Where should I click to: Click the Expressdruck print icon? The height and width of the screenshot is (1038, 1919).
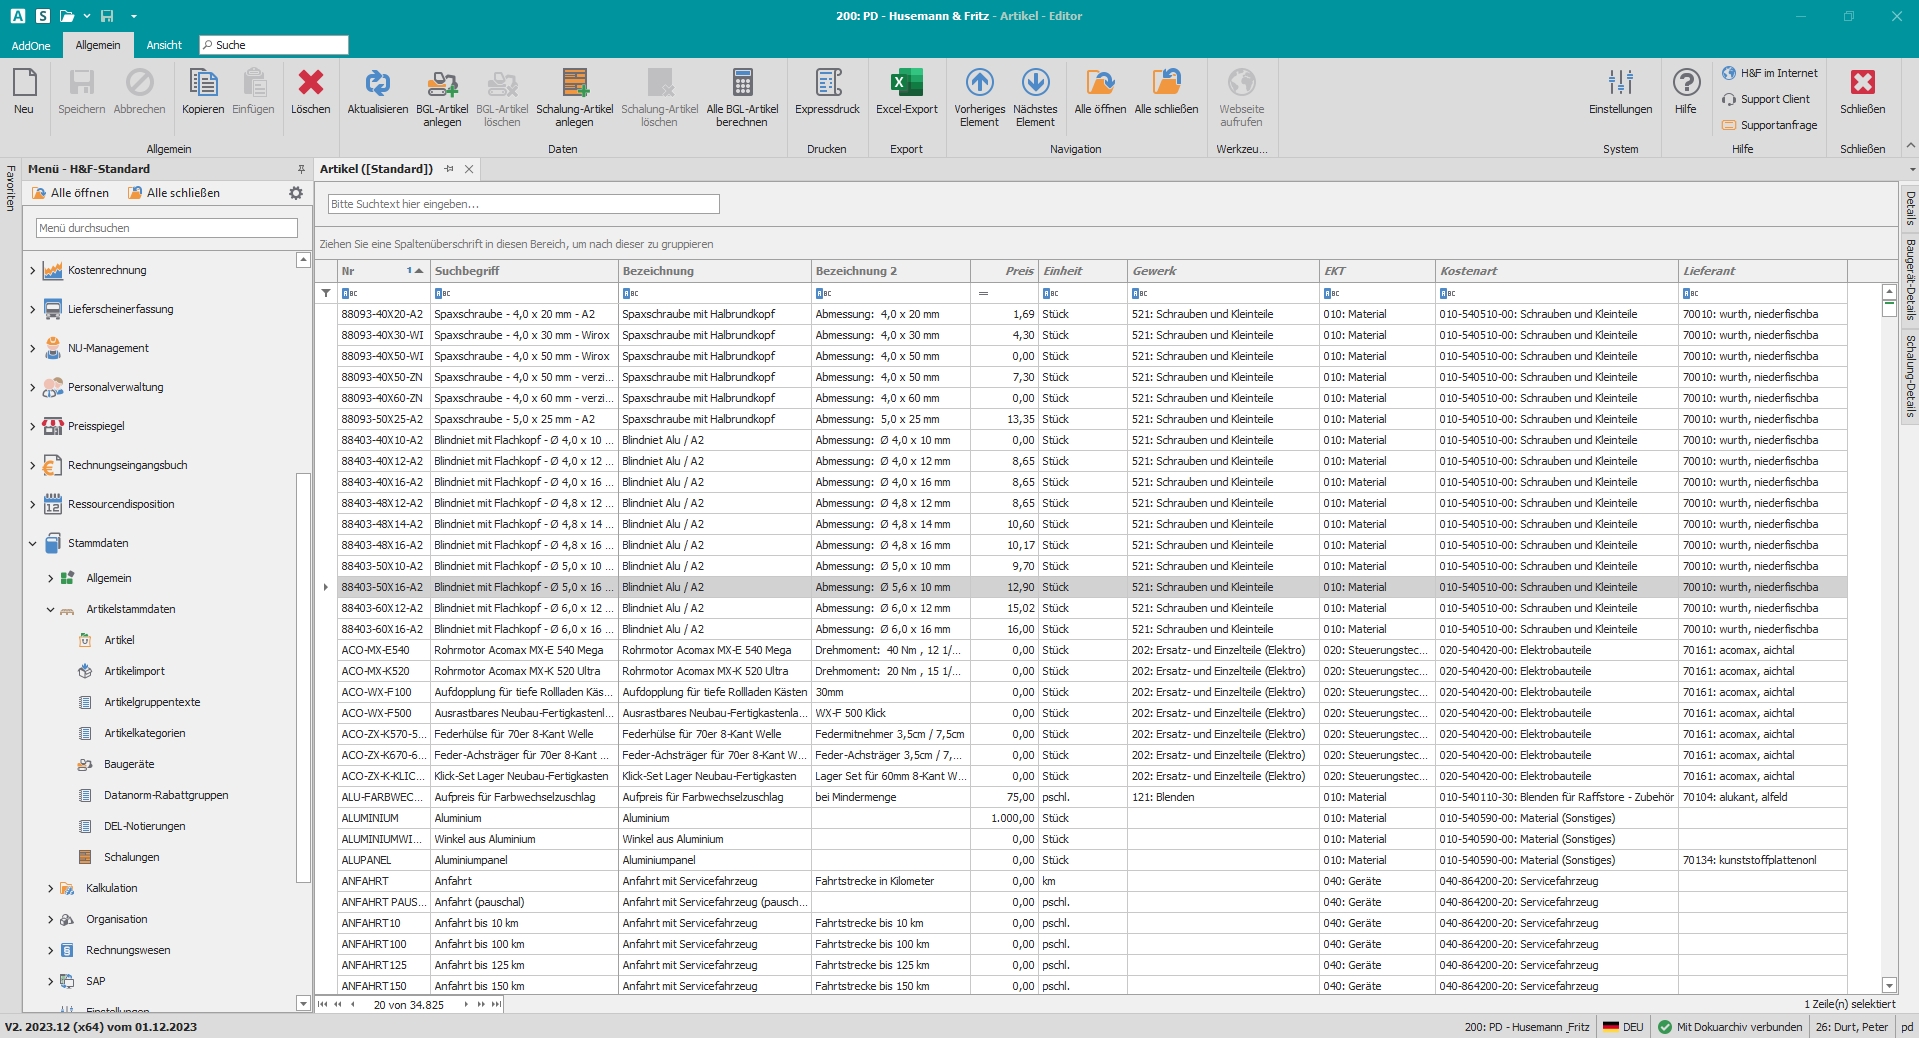(827, 84)
